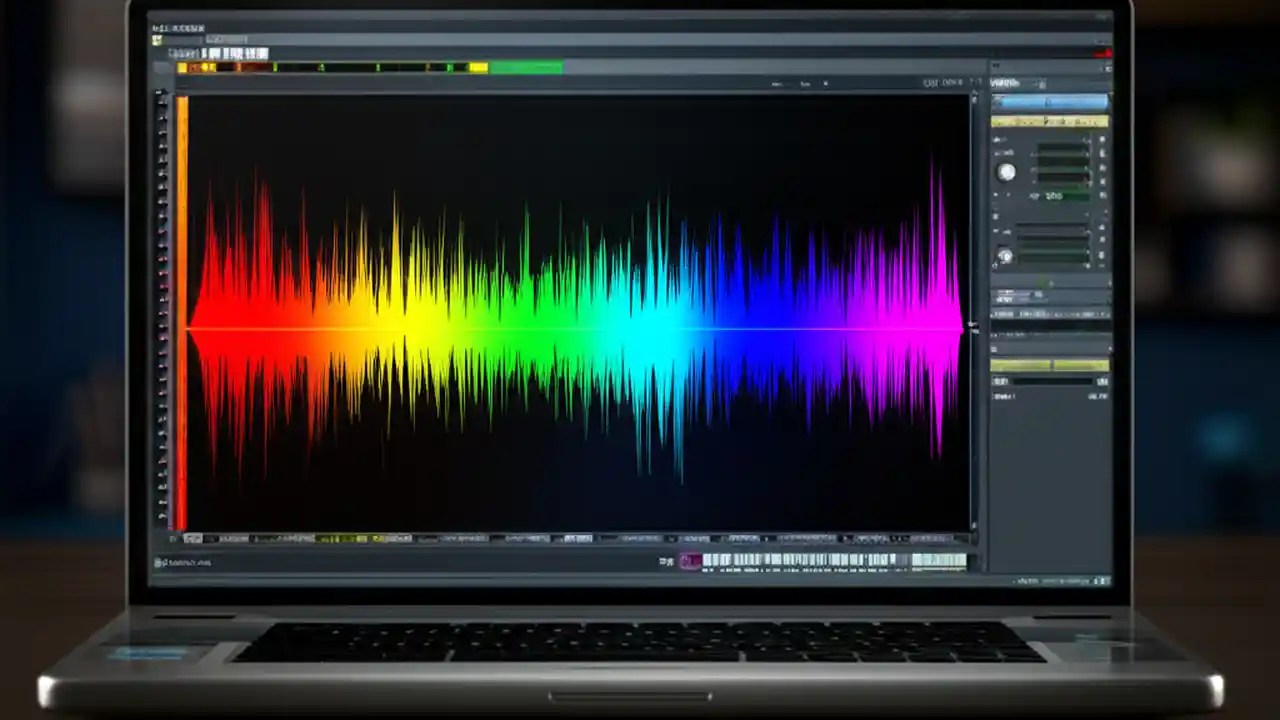This screenshot has width=1280, height=720.
Task: Adjust the gain knob in the right panel
Action: (x=1007, y=172)
